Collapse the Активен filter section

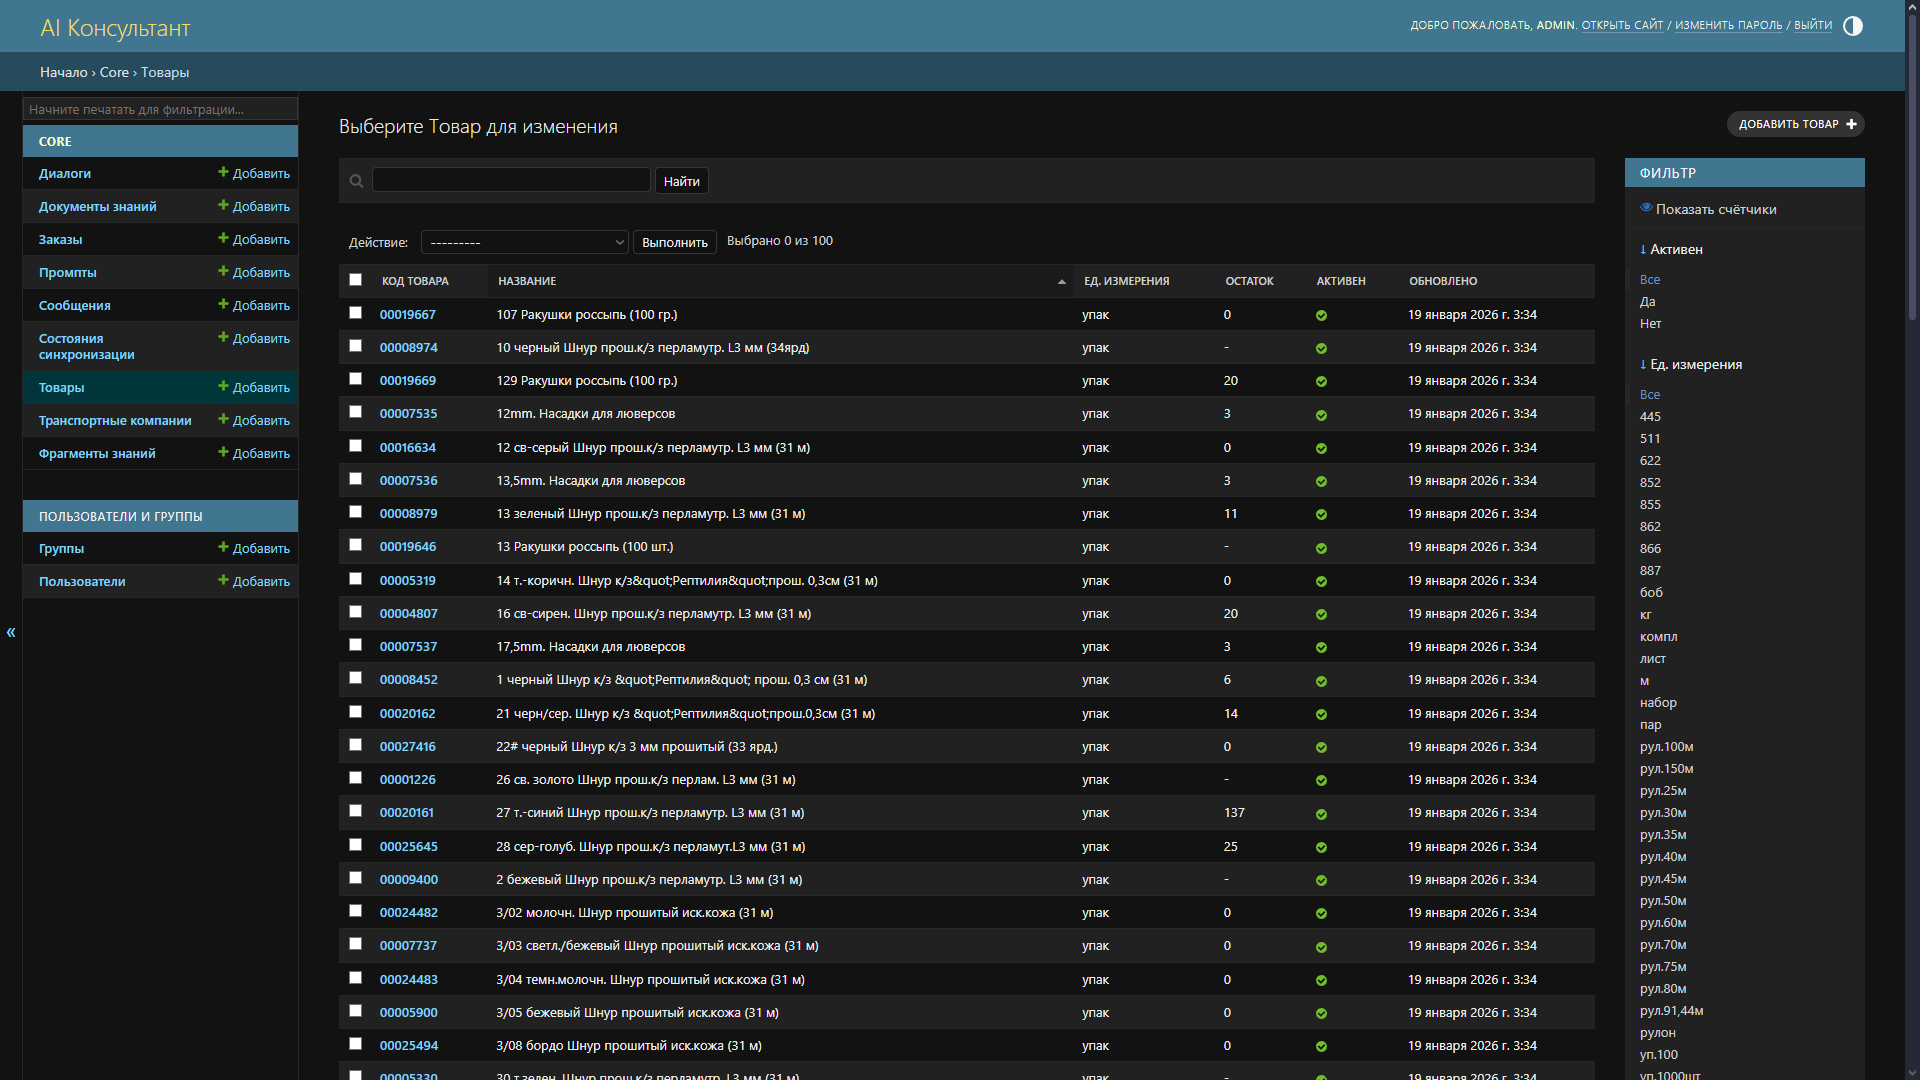(x=1671, y=249)
